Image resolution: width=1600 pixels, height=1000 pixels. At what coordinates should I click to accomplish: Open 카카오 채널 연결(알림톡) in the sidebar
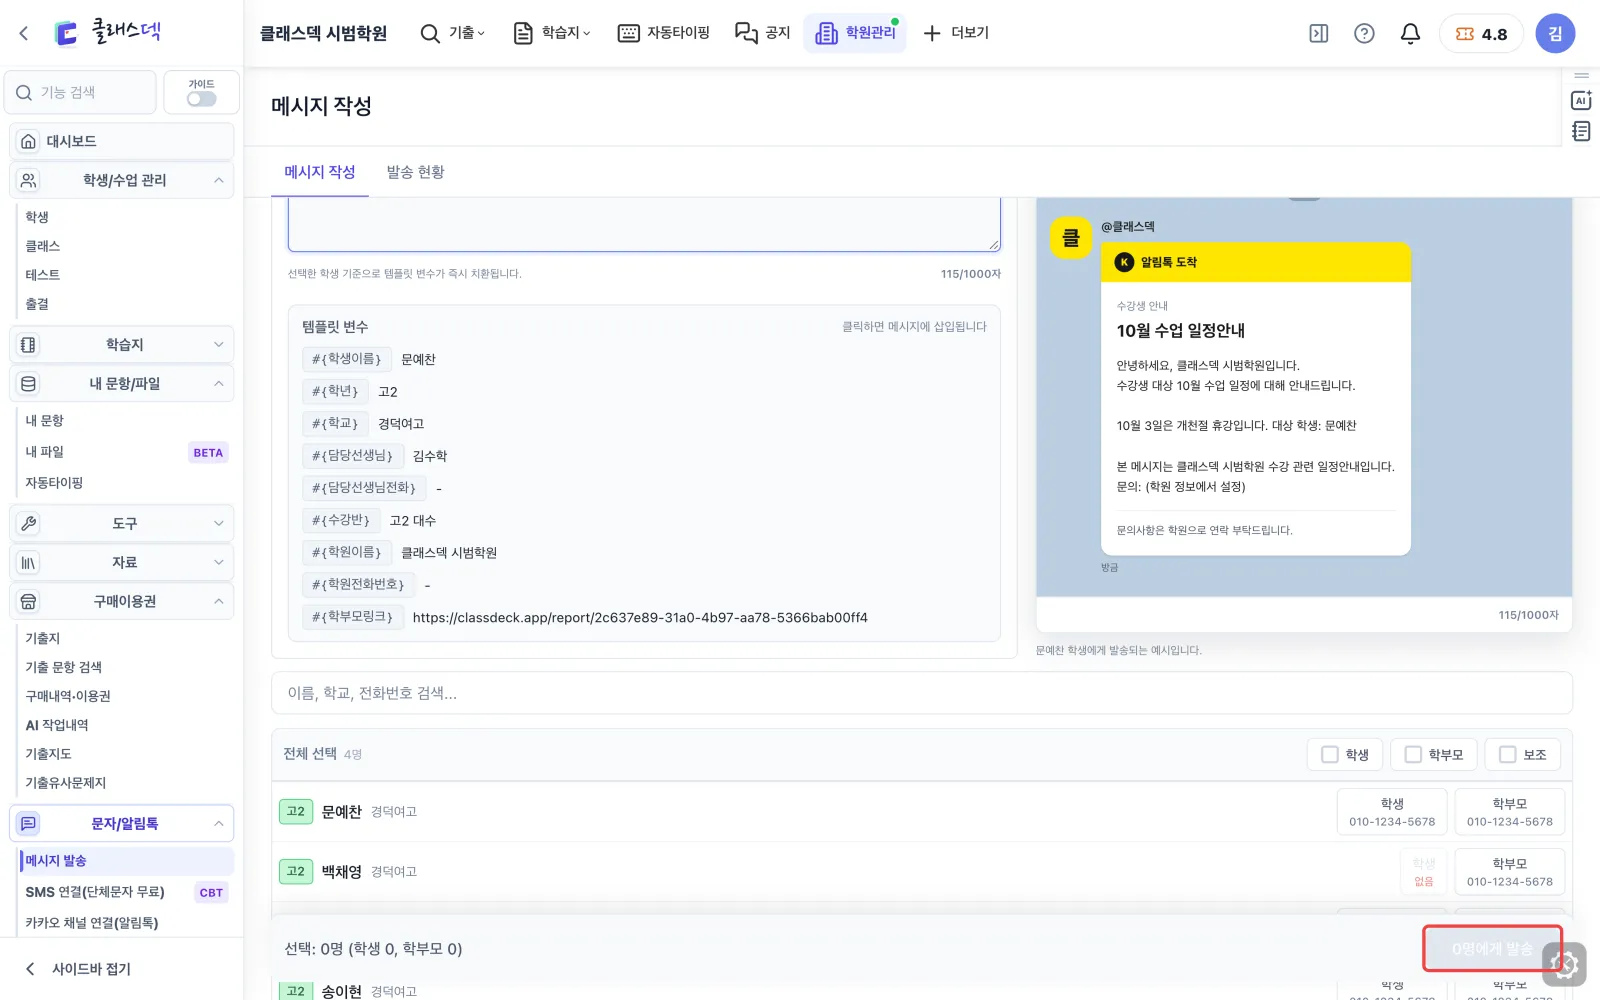(x=126, y=923)
